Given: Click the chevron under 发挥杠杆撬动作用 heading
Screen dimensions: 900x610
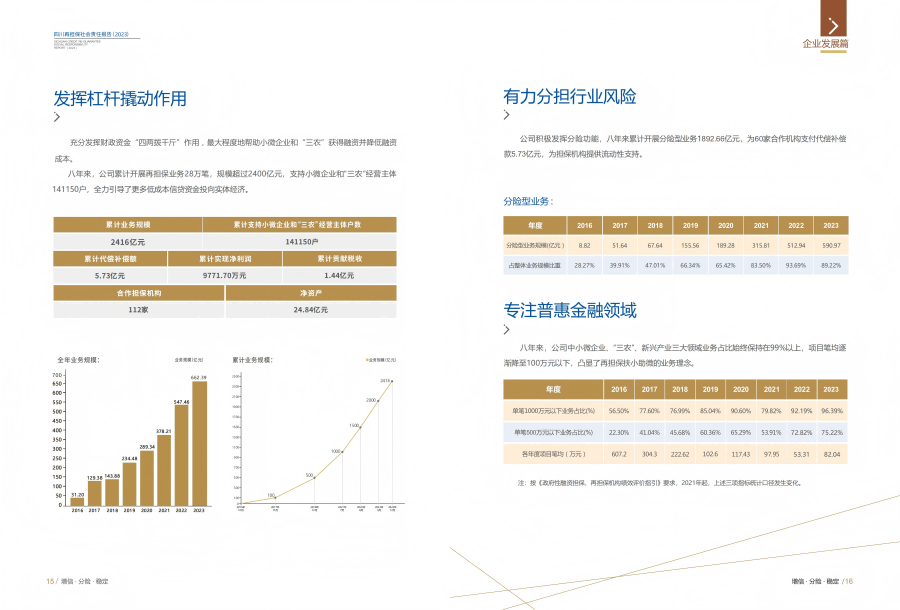Looking at the screenshot, I should pyautogui.click(x=57, y=117).
